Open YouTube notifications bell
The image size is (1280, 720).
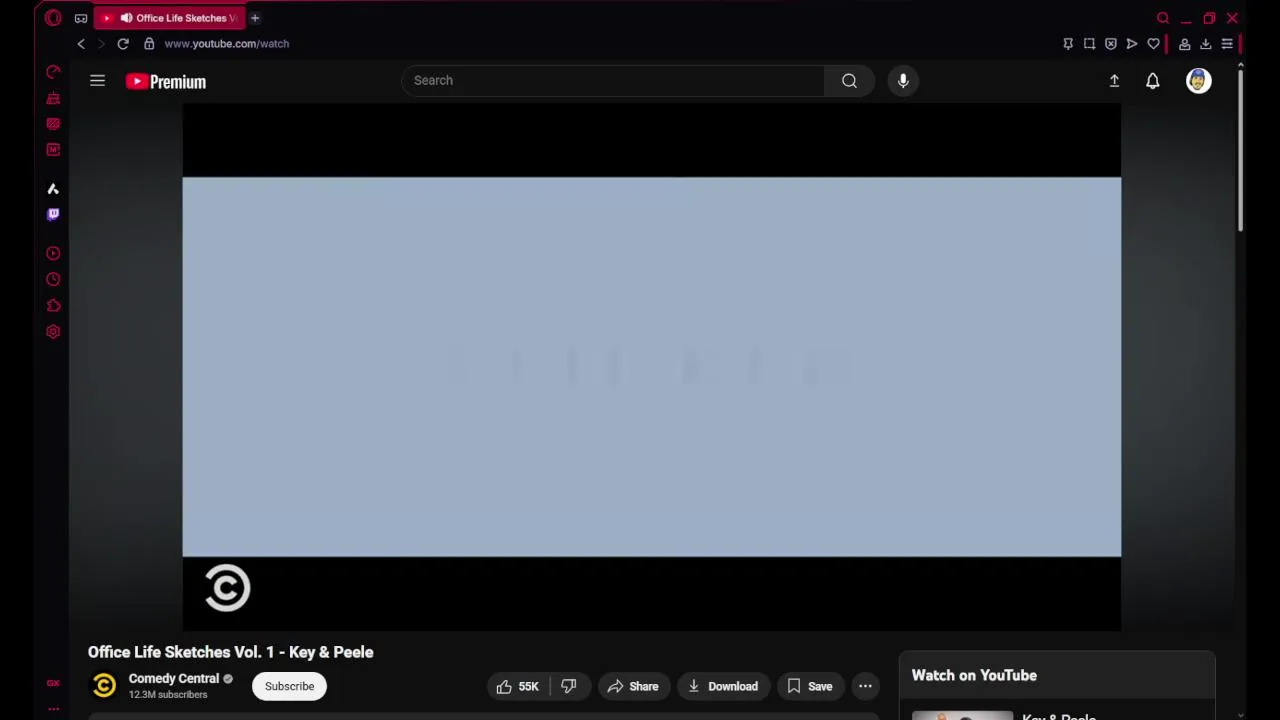click(1153, 81)
